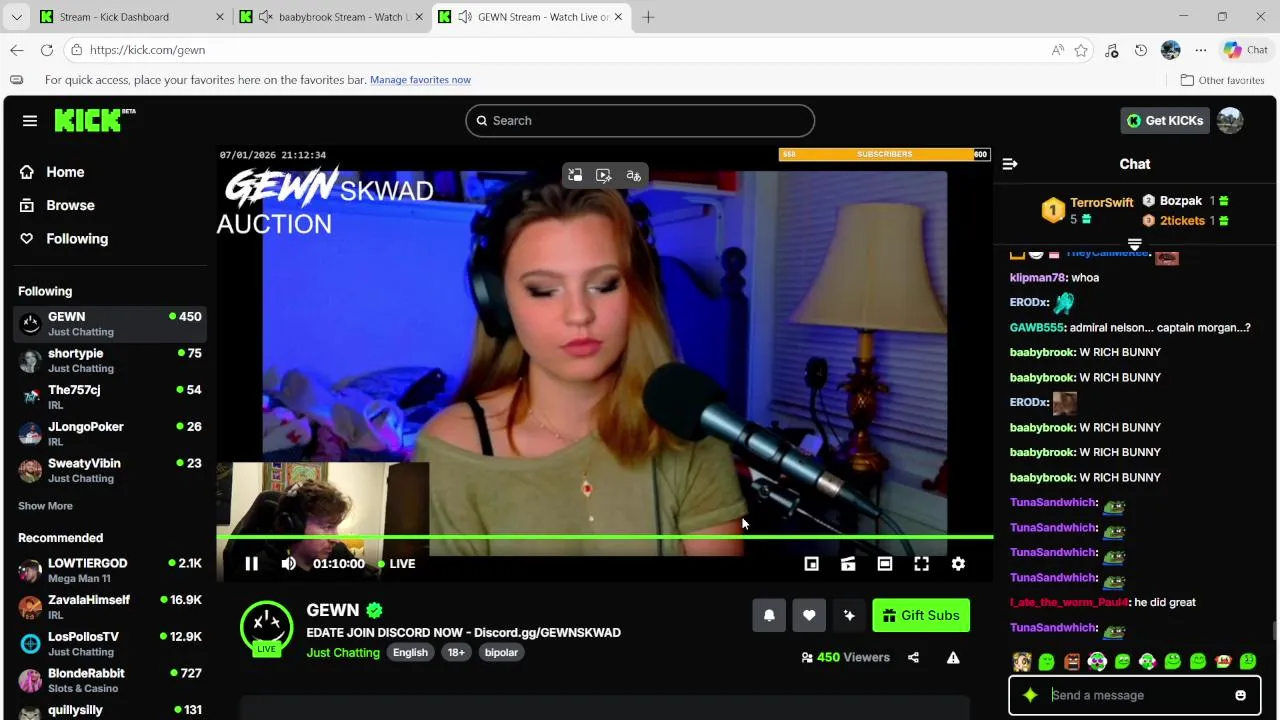Click the Just Chatting category link
Image resolution: width=1280 pixels, height=720 pixels.
click(x=343, y=653)
